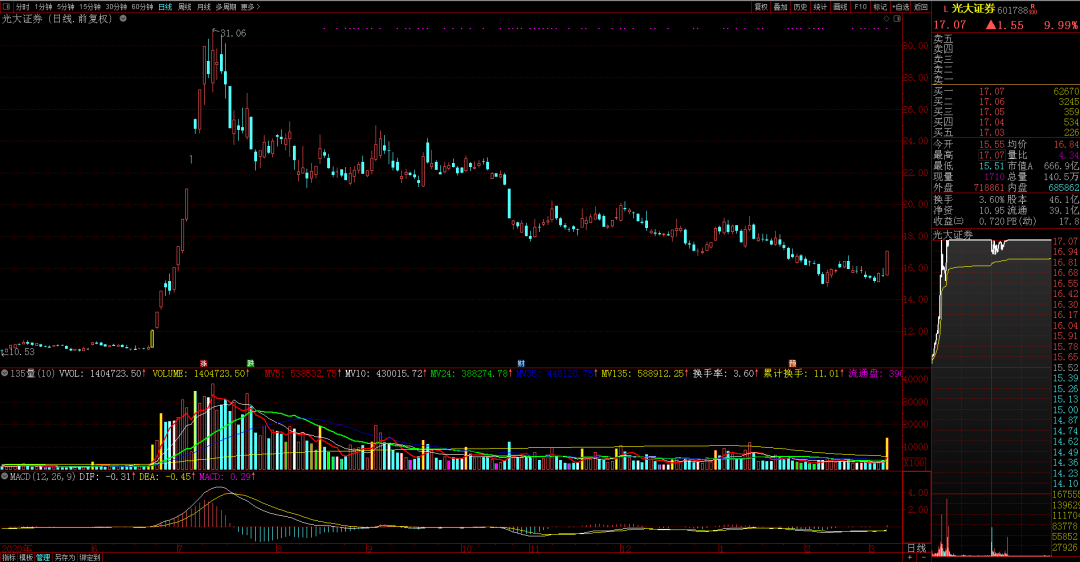
Task: Click red 涨 event marker on chart
Action: click(x=203, y=363)
